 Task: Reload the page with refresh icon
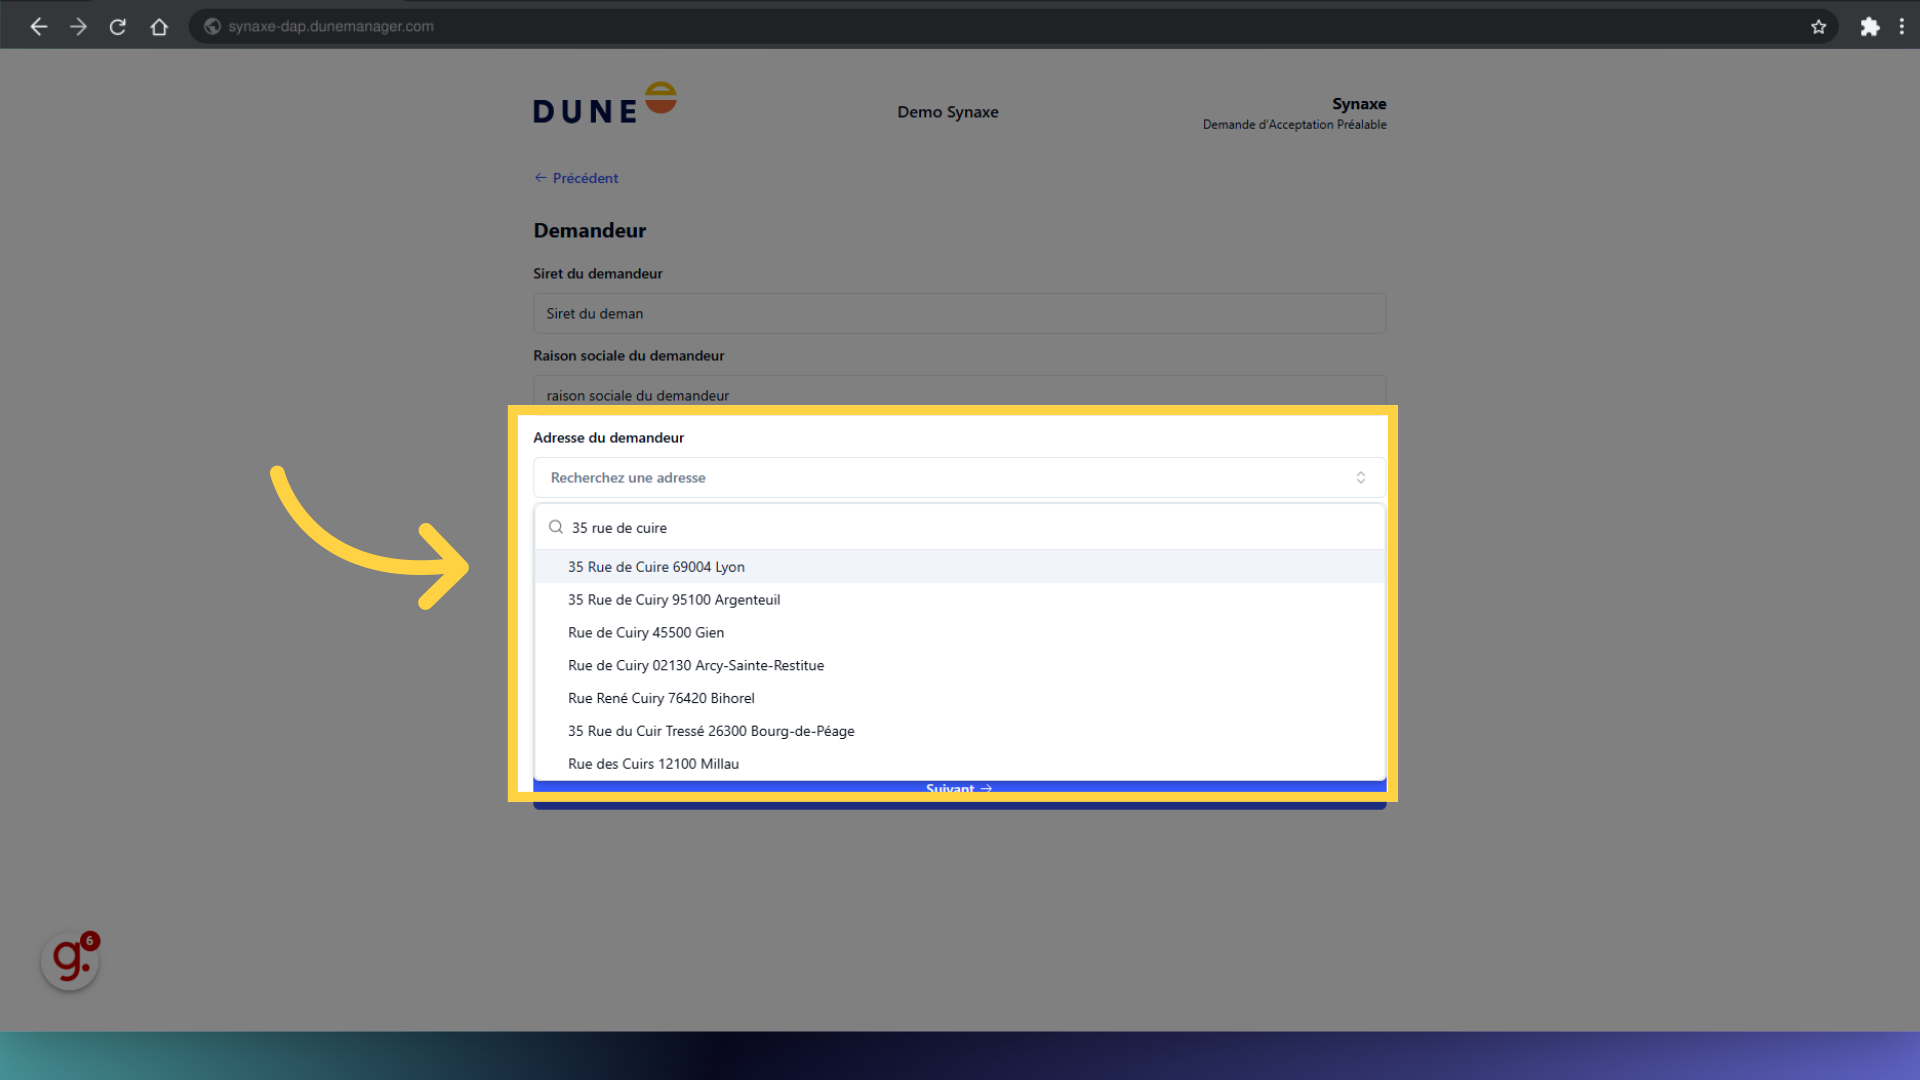point(118,27)
